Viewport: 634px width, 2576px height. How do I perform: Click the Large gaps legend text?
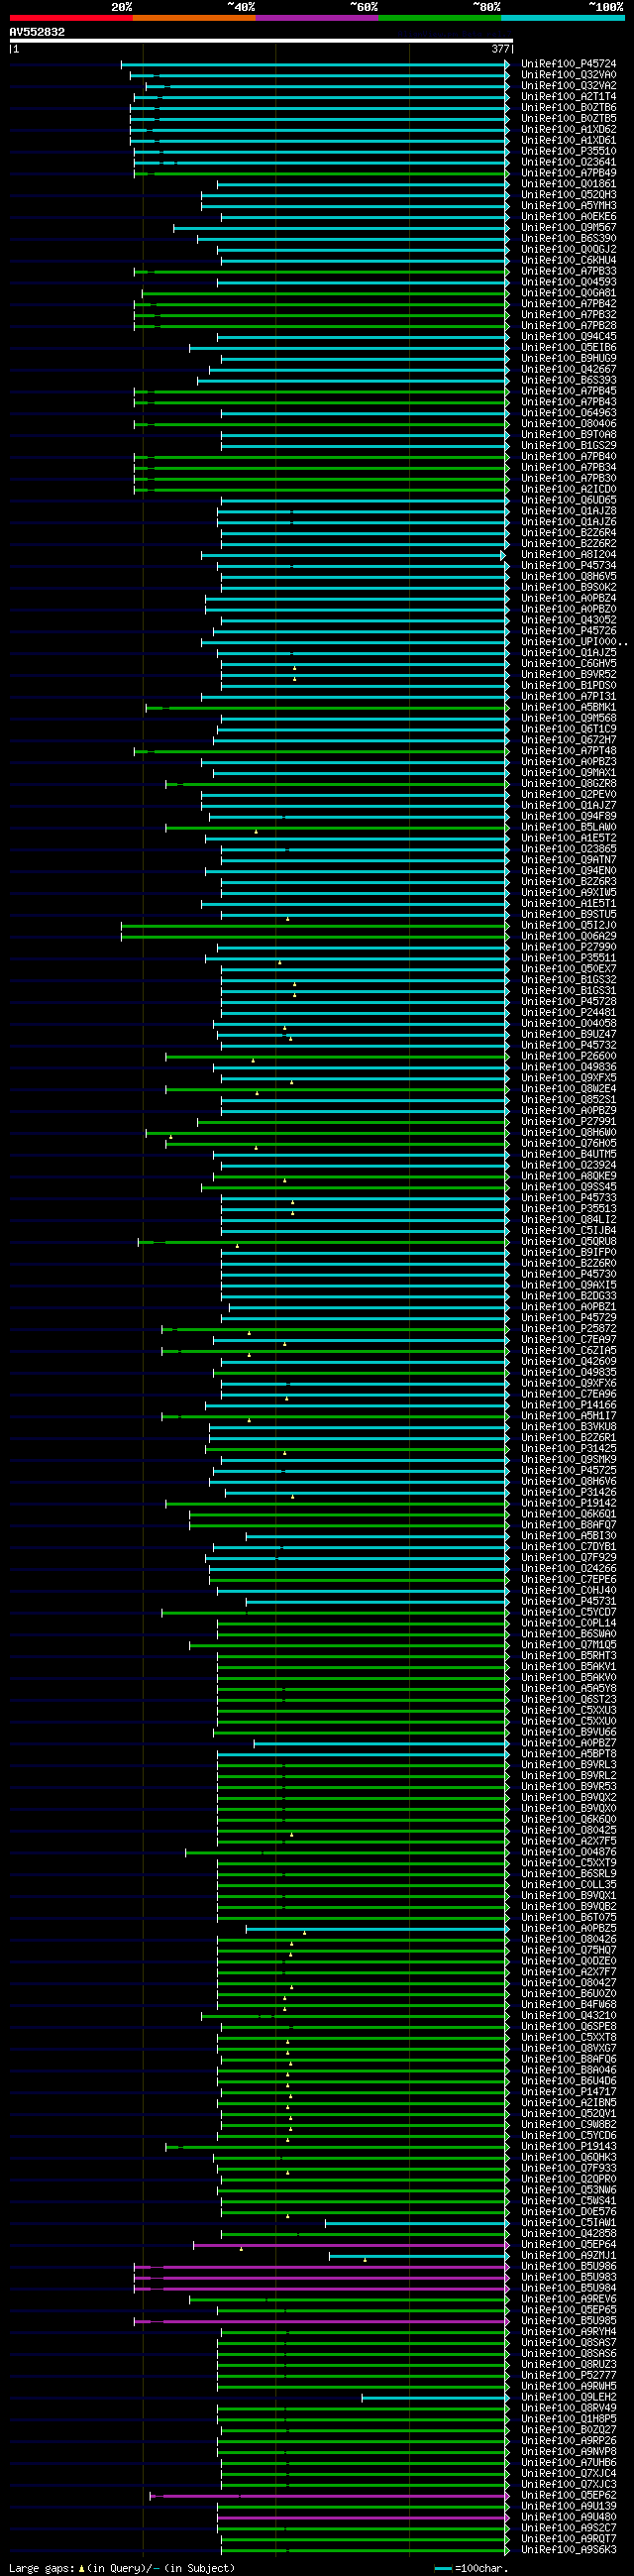(x=122, y=2567)
